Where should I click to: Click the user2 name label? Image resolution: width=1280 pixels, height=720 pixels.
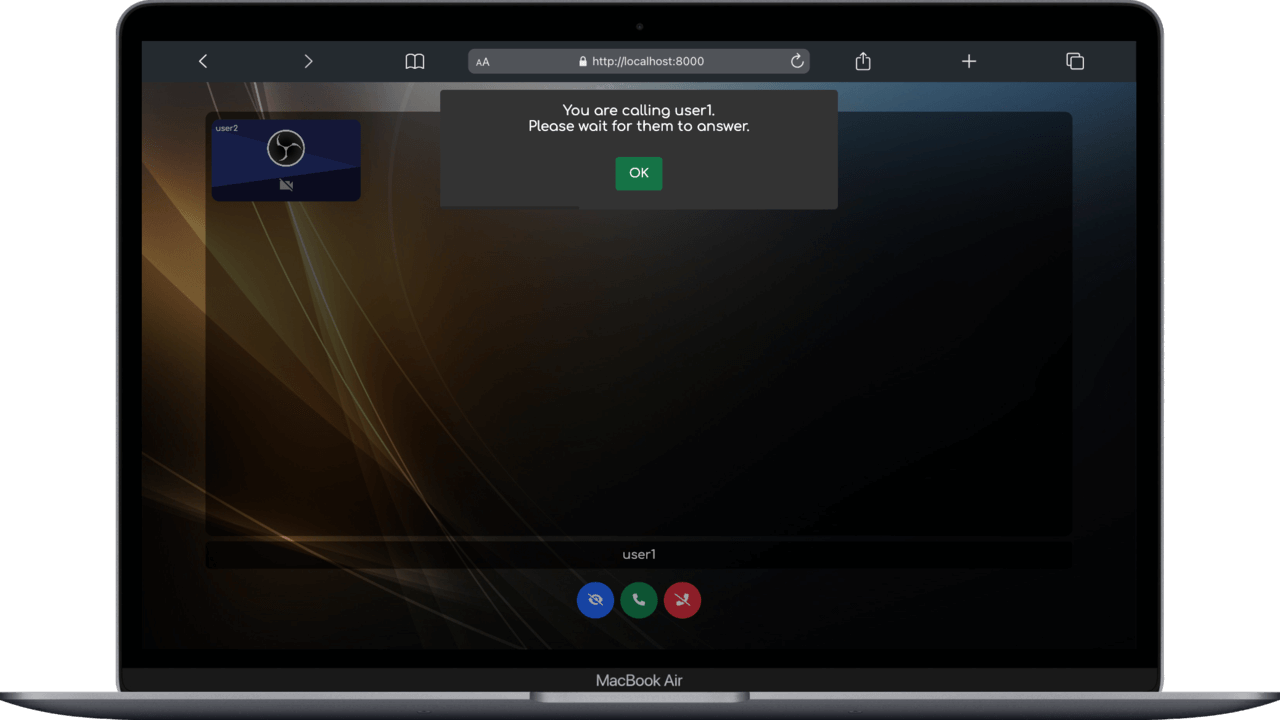(x=227, y=128)
